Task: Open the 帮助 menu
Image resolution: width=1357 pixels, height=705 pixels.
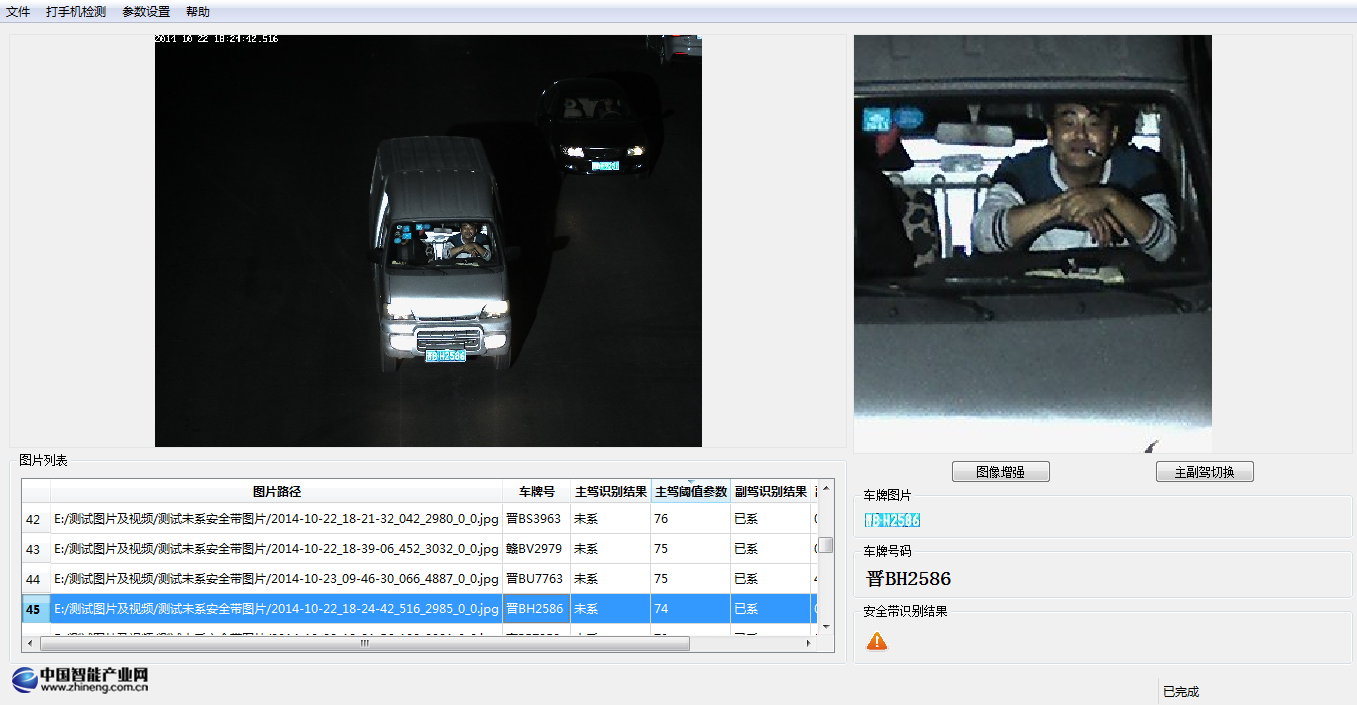Action: click(198, 12)
